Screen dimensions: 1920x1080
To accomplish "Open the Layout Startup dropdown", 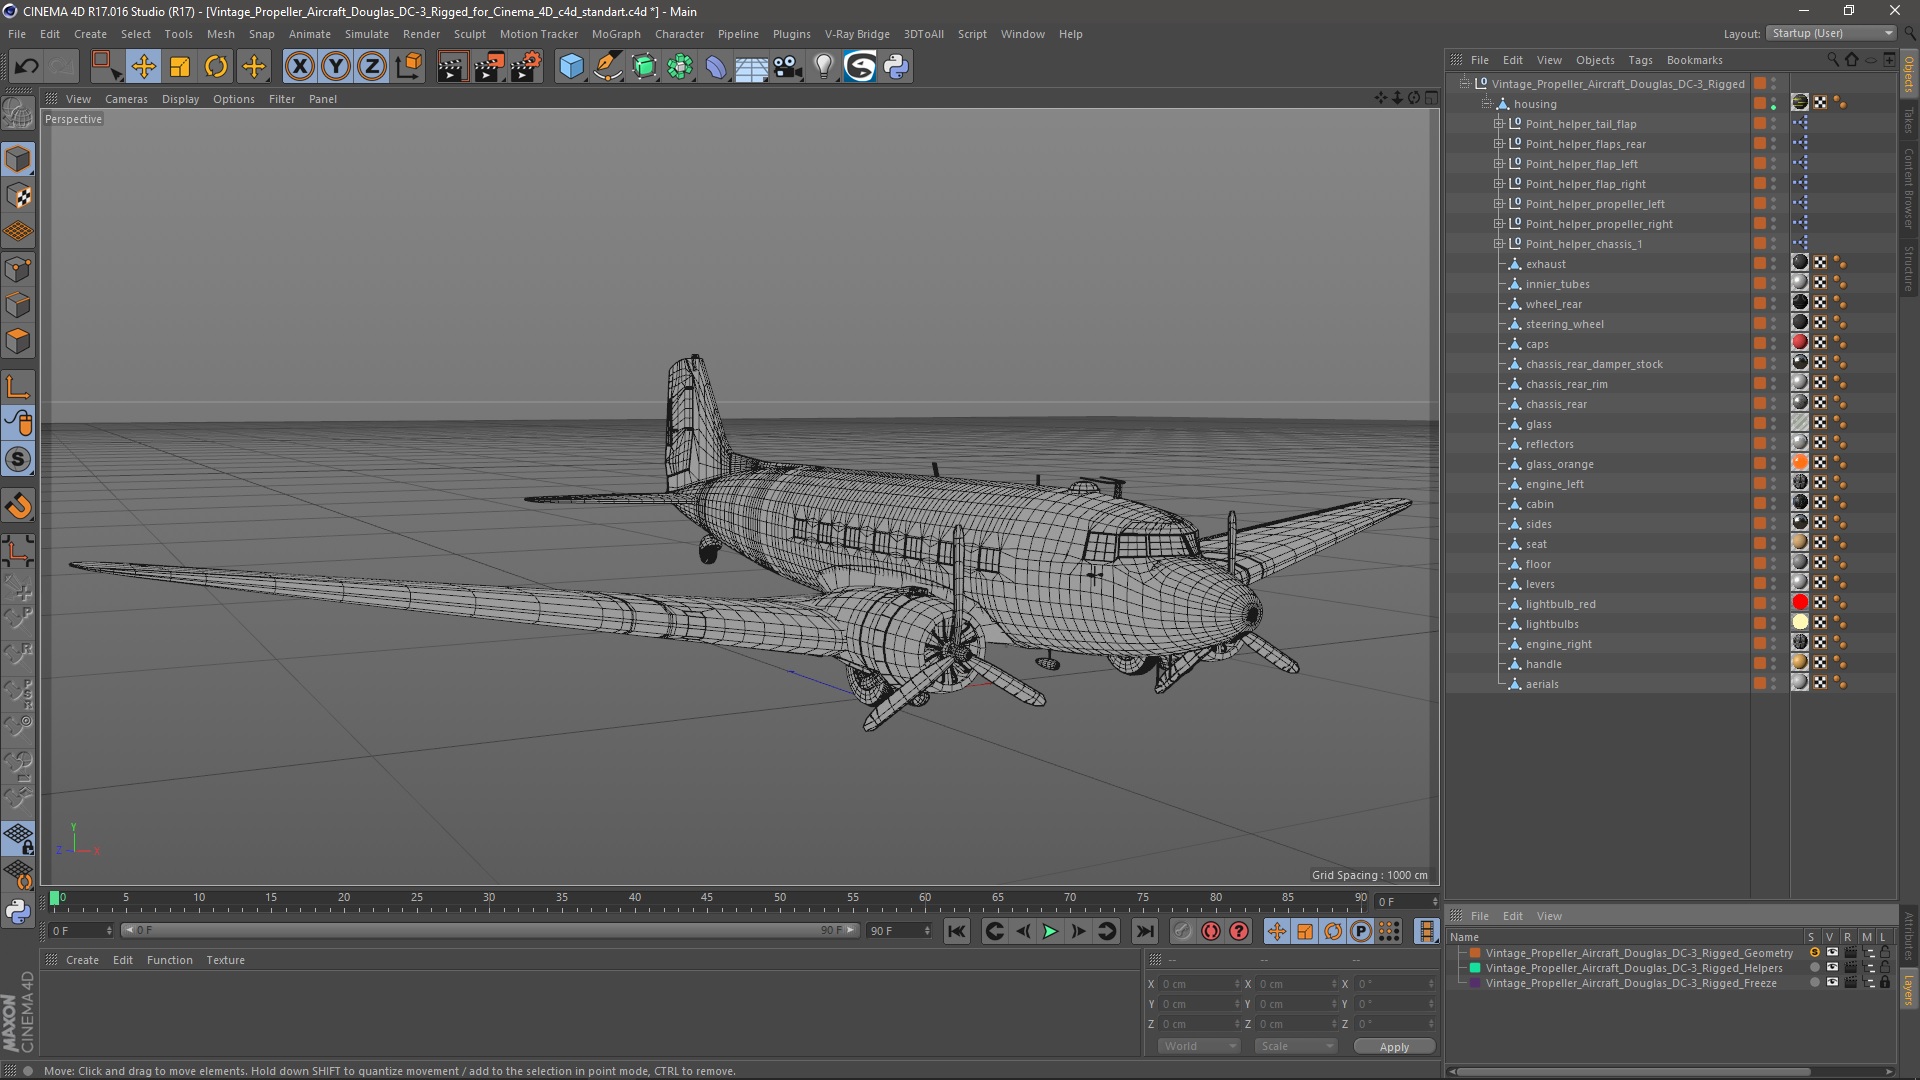I will point(1831,33).
